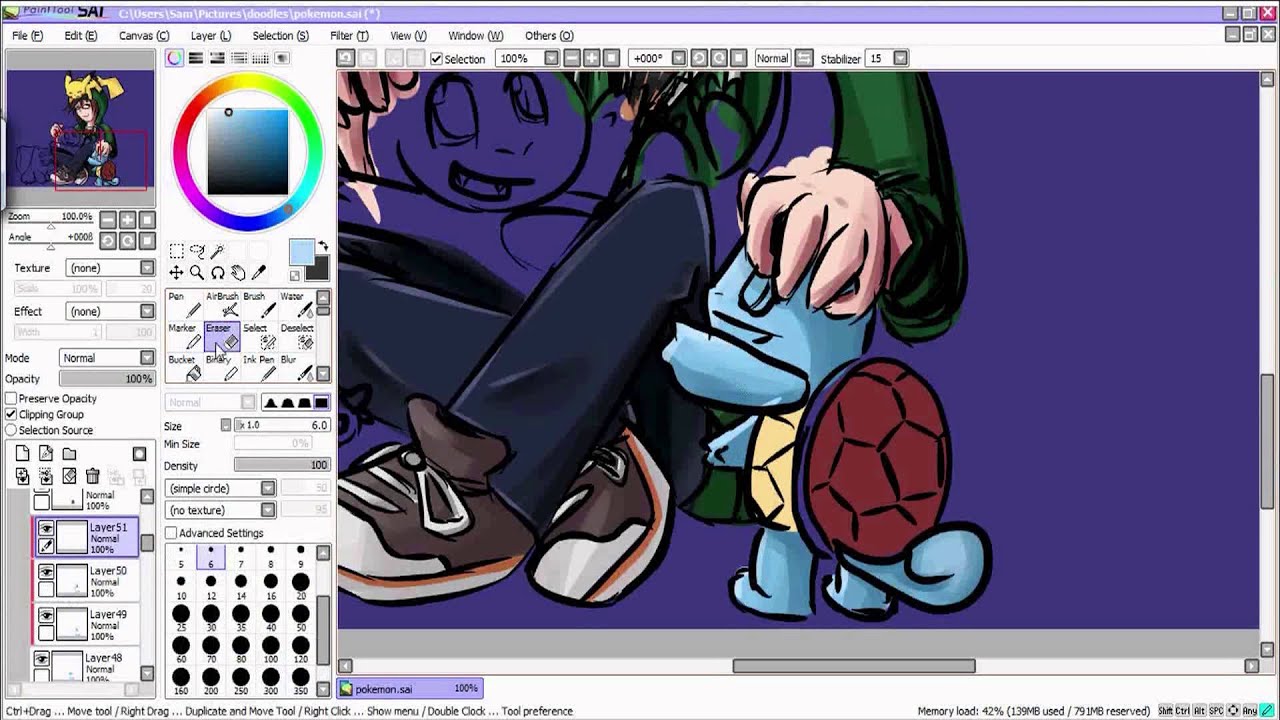Screen dimensions: 1280x720
Task: Open the Stabilizer value dropdown
Action: pos(900,58)
